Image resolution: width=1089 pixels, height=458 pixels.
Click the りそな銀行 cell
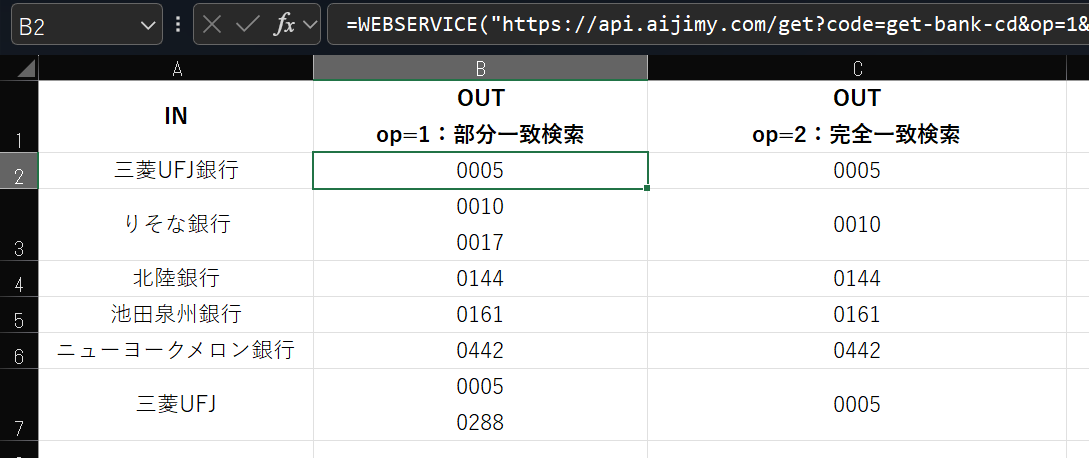click(176, 224)
